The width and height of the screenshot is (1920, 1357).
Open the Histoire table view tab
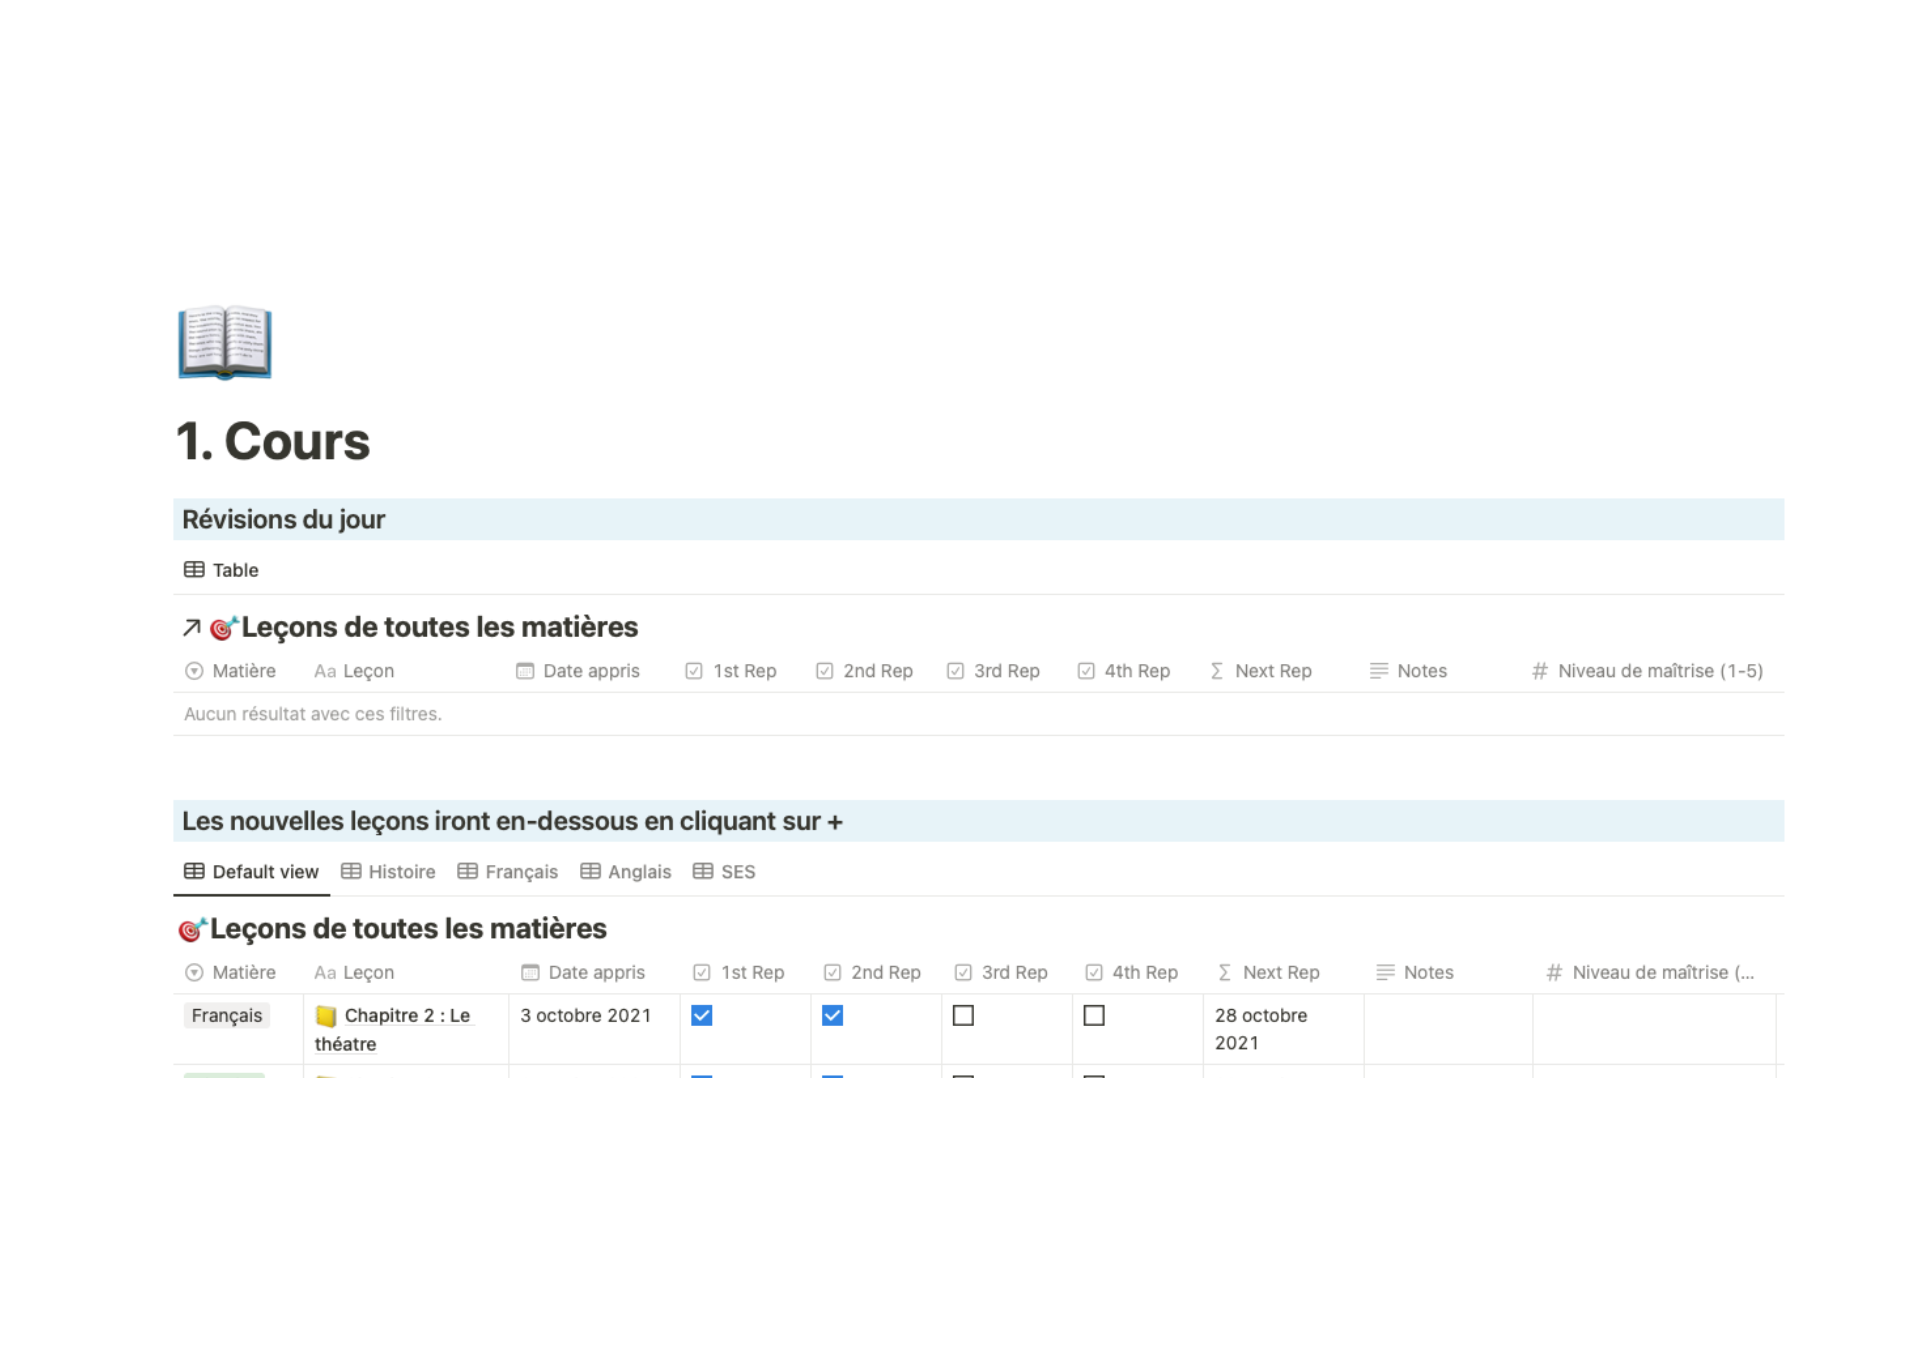pos(388,872)
